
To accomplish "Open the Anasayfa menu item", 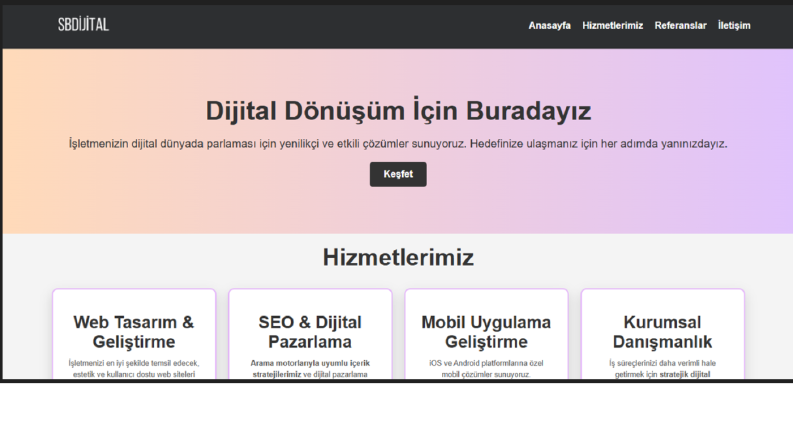I will point(549,25).
